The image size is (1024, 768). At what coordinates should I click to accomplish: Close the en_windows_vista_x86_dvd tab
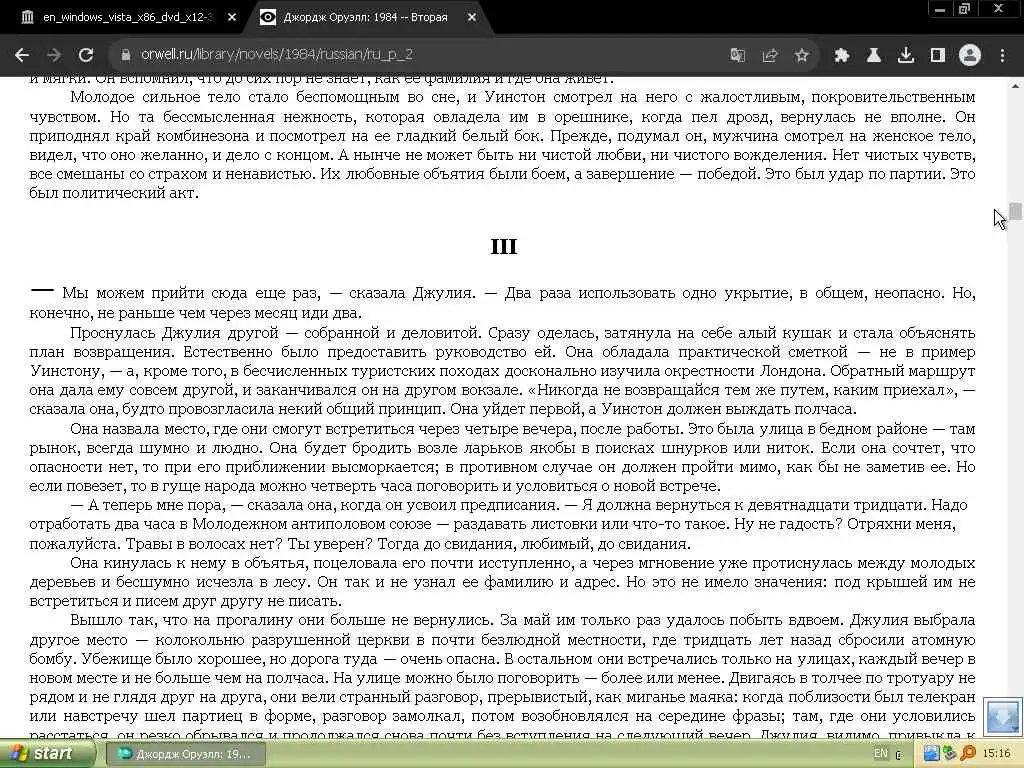coord(232,18)
